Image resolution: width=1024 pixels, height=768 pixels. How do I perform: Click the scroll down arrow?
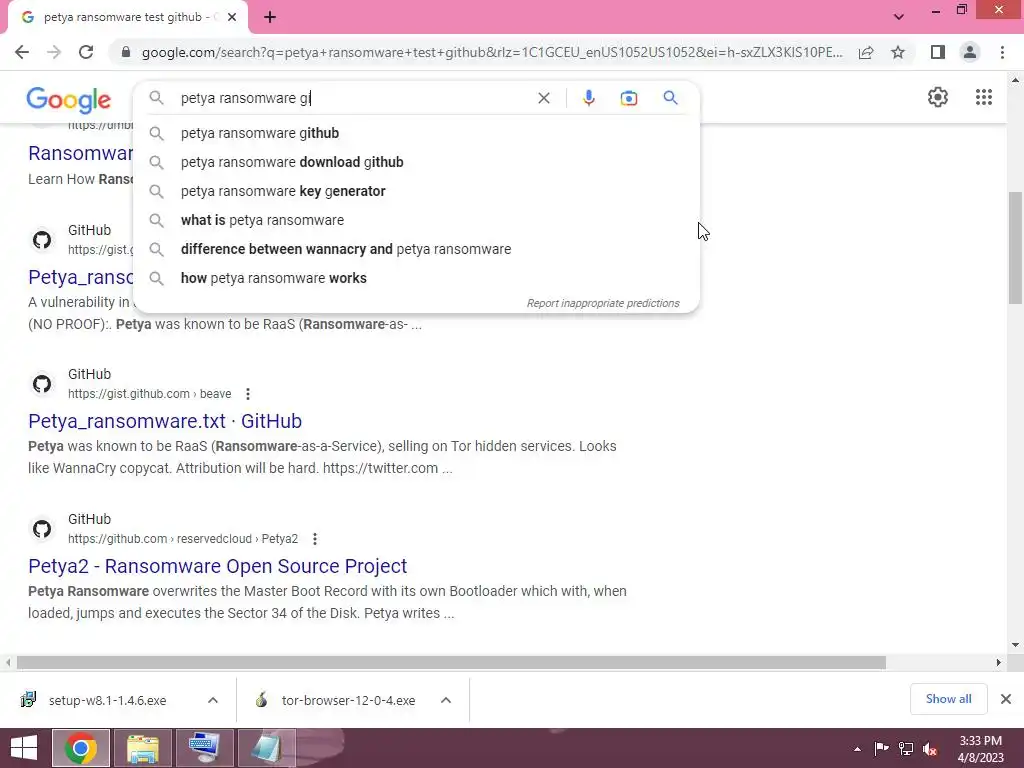click(1016, 645)
